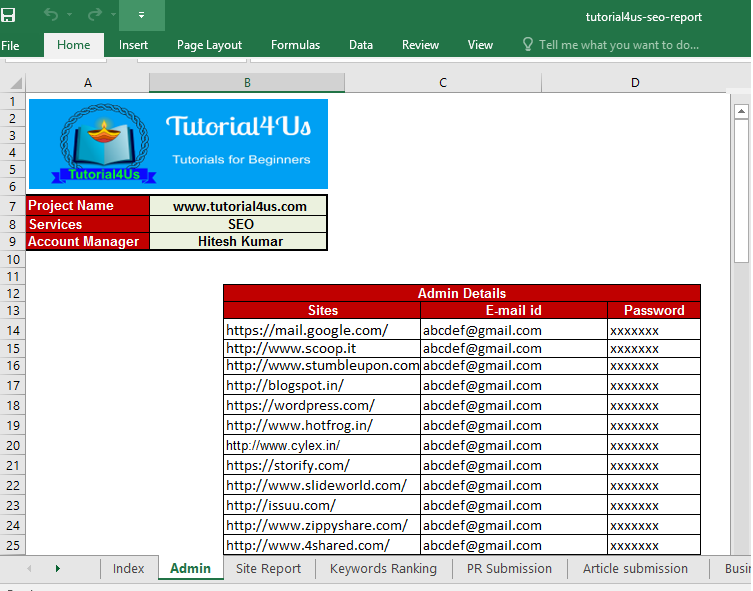Click the vertical scrollbar up arrow
The width and height of the screenshot is (753, 591).
[x=741, y=111]
